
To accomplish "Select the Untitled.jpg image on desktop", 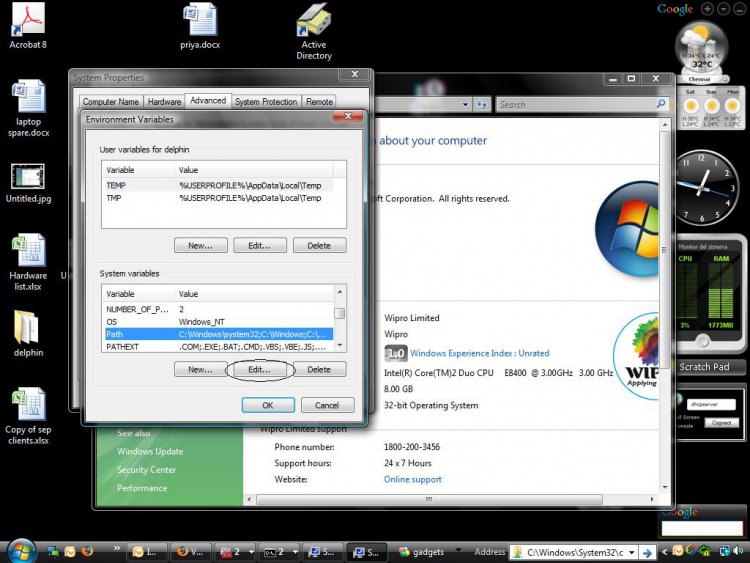I will (28, 183).
